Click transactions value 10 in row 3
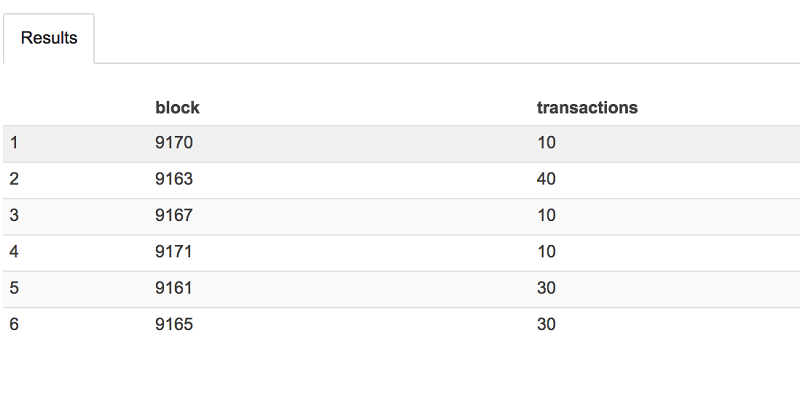Screen dimensions: 800x397 546,215
